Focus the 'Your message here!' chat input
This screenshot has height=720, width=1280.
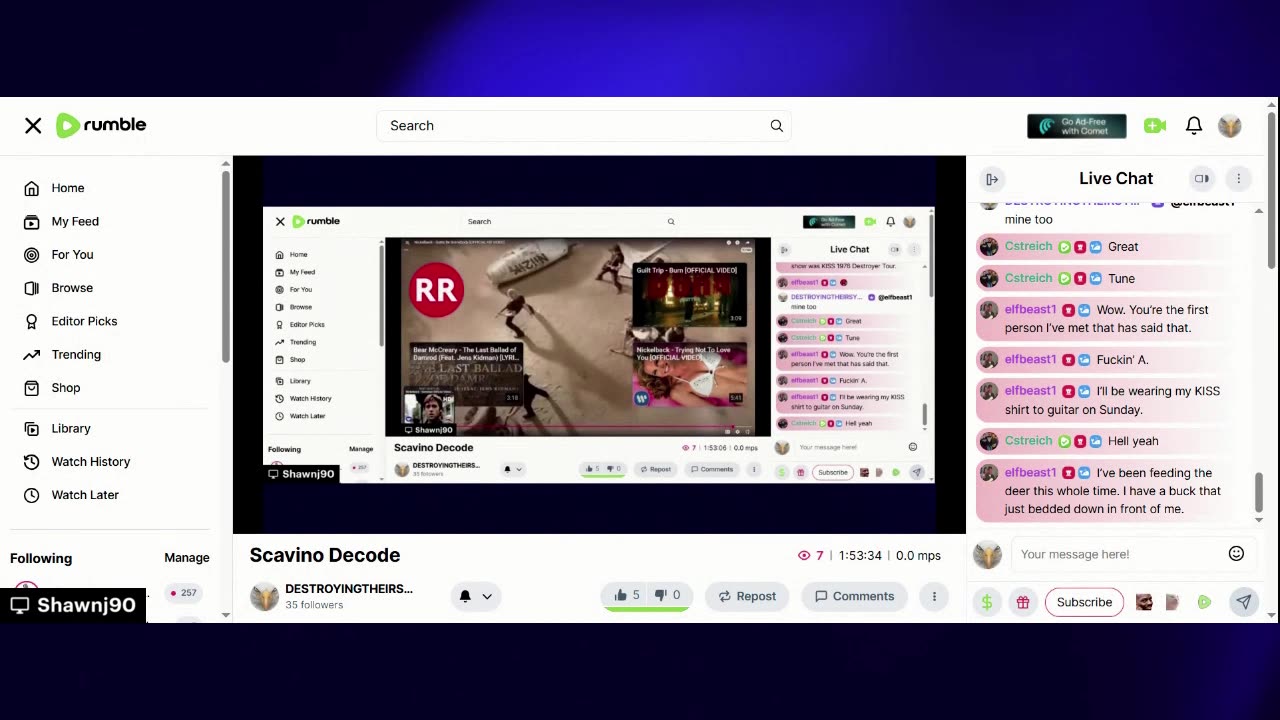point(1118,554)
